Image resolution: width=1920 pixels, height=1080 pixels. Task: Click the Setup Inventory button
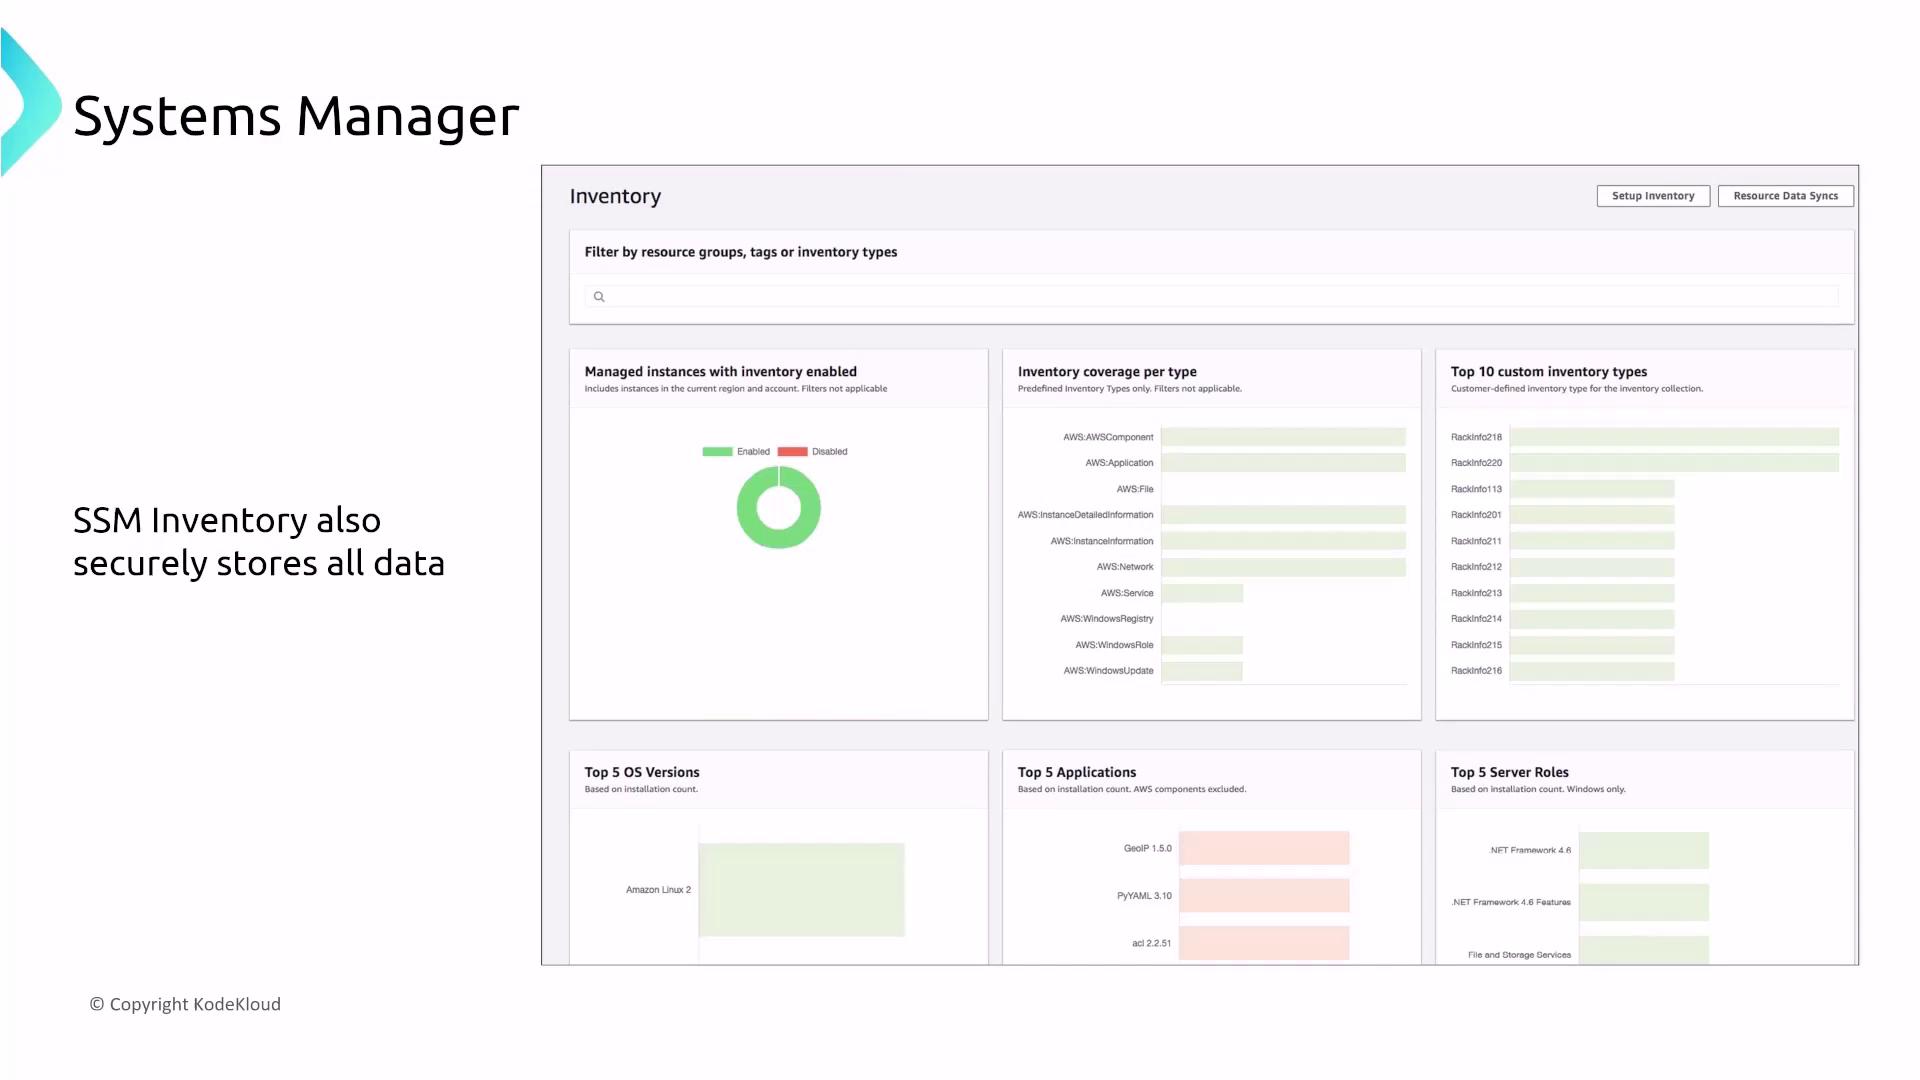(1652, 196)
